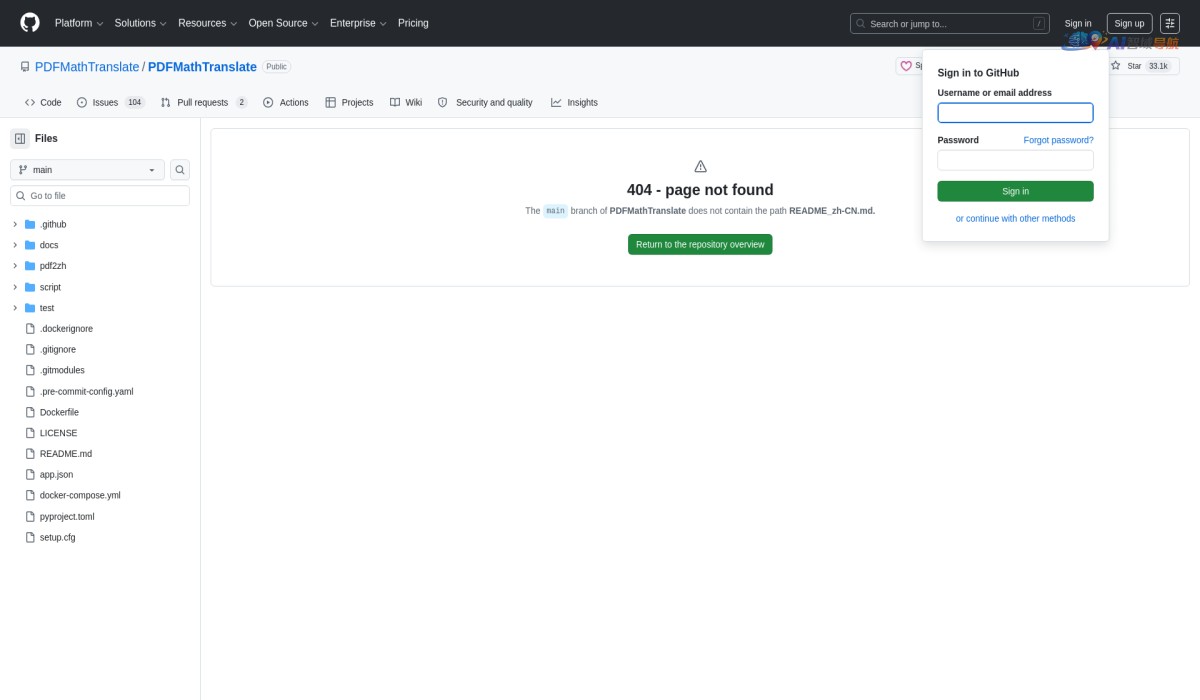Open the Dockerfile file
Image resolution: width=1200 pixels, height=700 pixels.
[x=59, y=412]
